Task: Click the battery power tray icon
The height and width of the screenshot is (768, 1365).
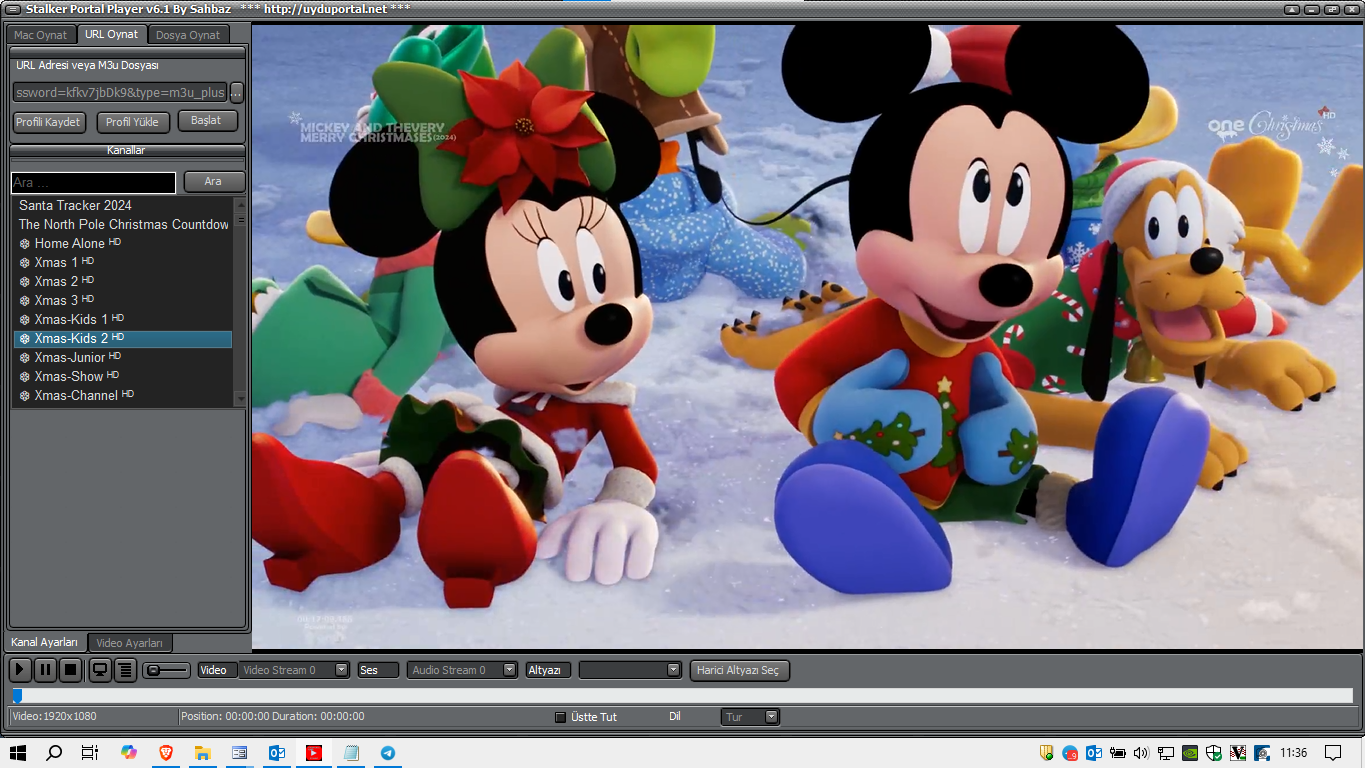Action: click(1118, 753)
